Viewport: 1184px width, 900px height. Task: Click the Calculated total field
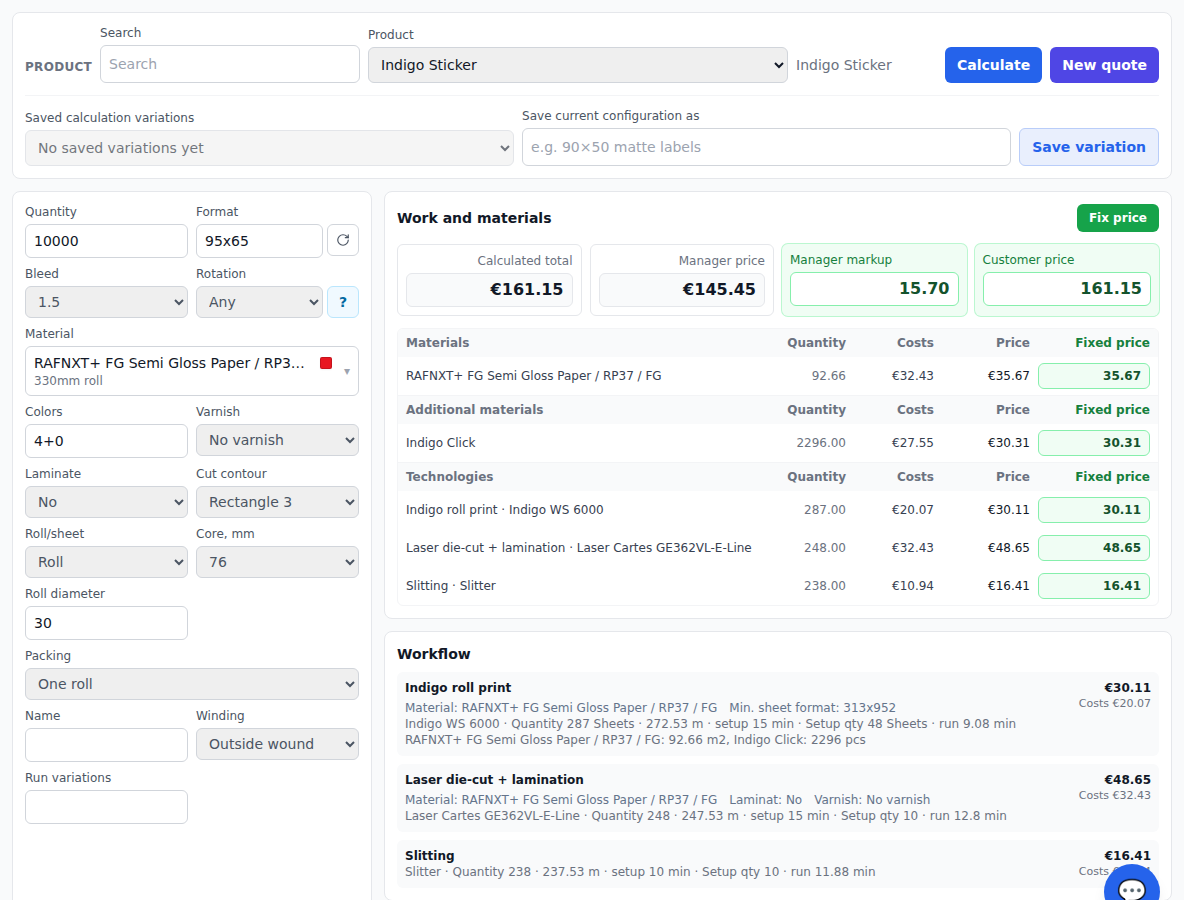tap(489, 289)
